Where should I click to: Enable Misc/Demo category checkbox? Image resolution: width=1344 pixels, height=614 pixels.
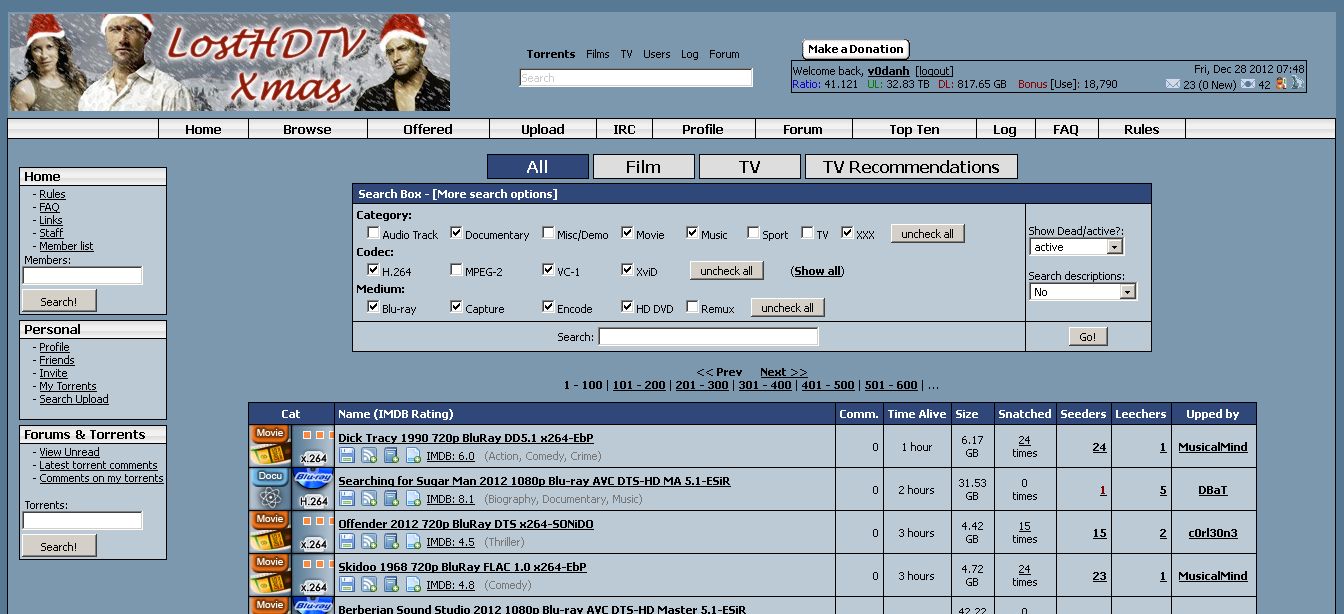[x=548, y=233]
